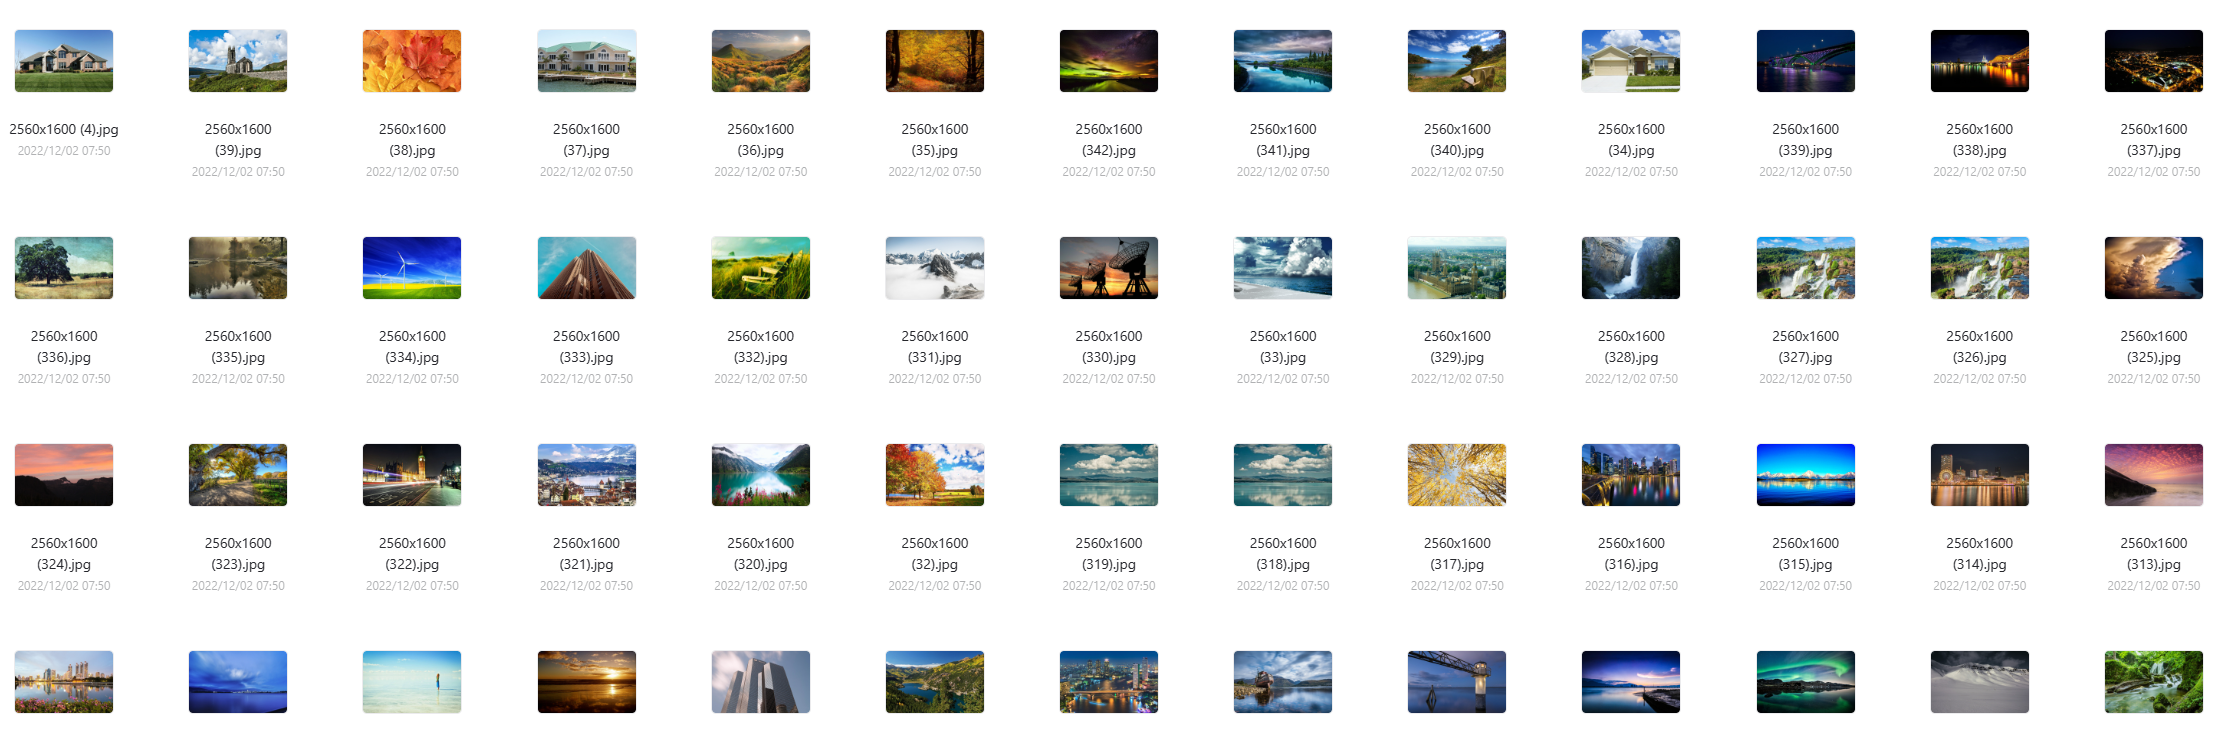Select the thumbnail for 2560x1600 (318).jpg
This screenshot has width=2219, height=734.
pyautogui.click(x=1283, y=475)
